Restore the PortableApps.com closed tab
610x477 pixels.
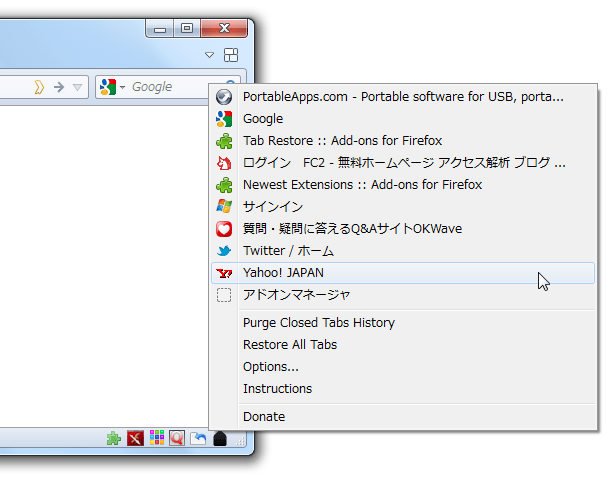[403, 97]
